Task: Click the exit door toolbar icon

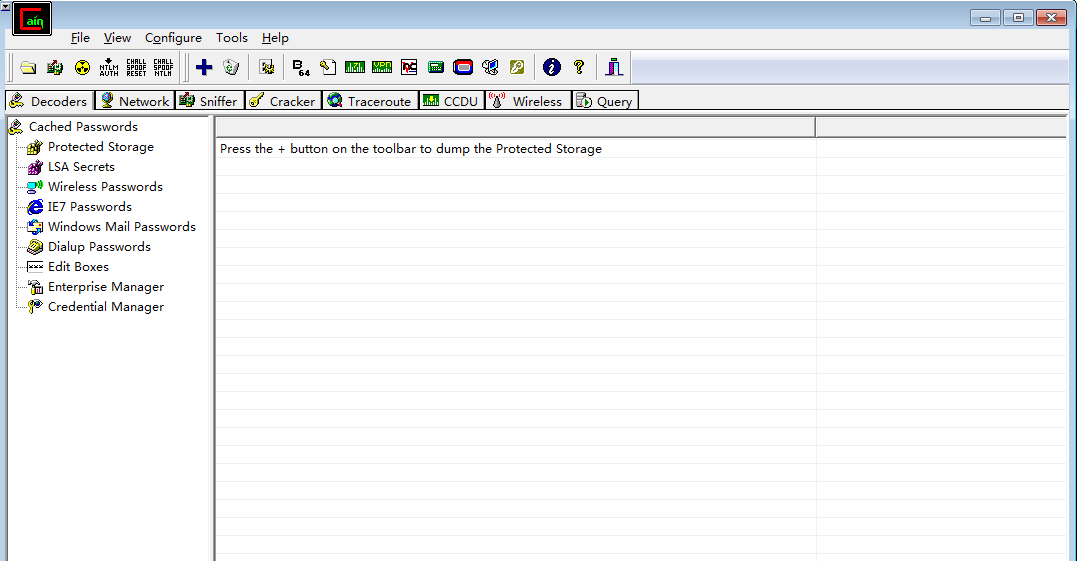Action: pos(613,67)
